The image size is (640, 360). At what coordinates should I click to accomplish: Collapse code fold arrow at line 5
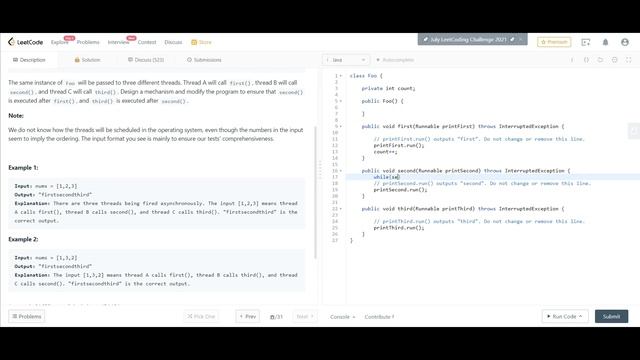(341, 101)
